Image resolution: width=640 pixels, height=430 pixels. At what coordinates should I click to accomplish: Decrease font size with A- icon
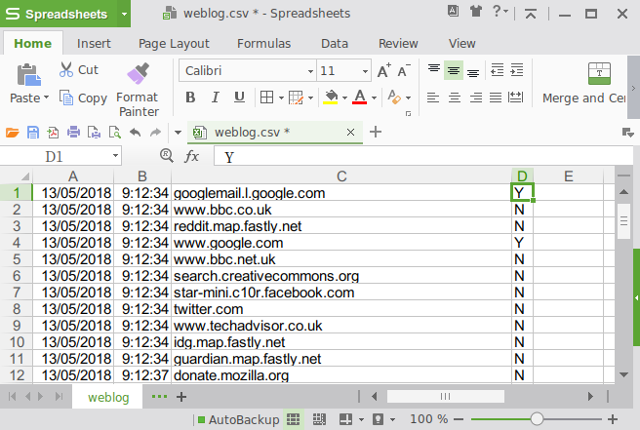pyautogui.click(x=403, y=70)
